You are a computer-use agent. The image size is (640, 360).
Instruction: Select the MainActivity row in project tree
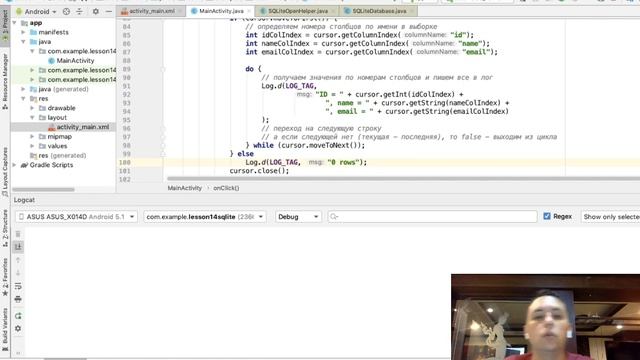63,60
